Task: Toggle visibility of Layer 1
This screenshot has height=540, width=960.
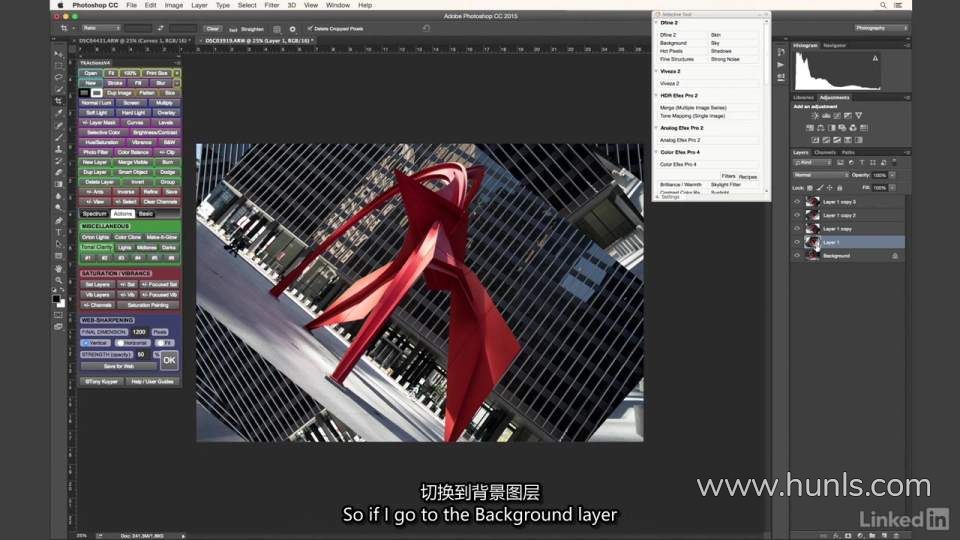Action: click(797, 242)
